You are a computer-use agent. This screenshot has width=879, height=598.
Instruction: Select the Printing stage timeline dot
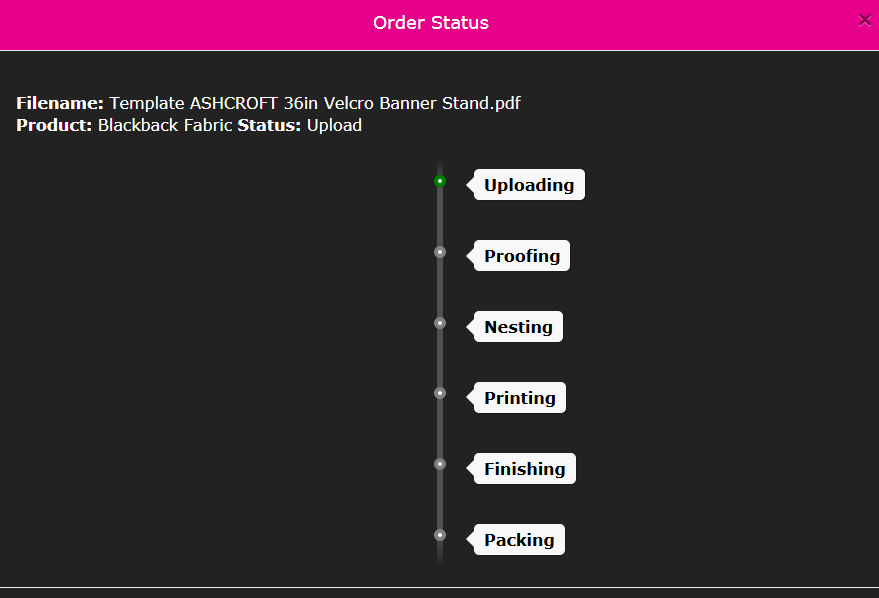440,393
